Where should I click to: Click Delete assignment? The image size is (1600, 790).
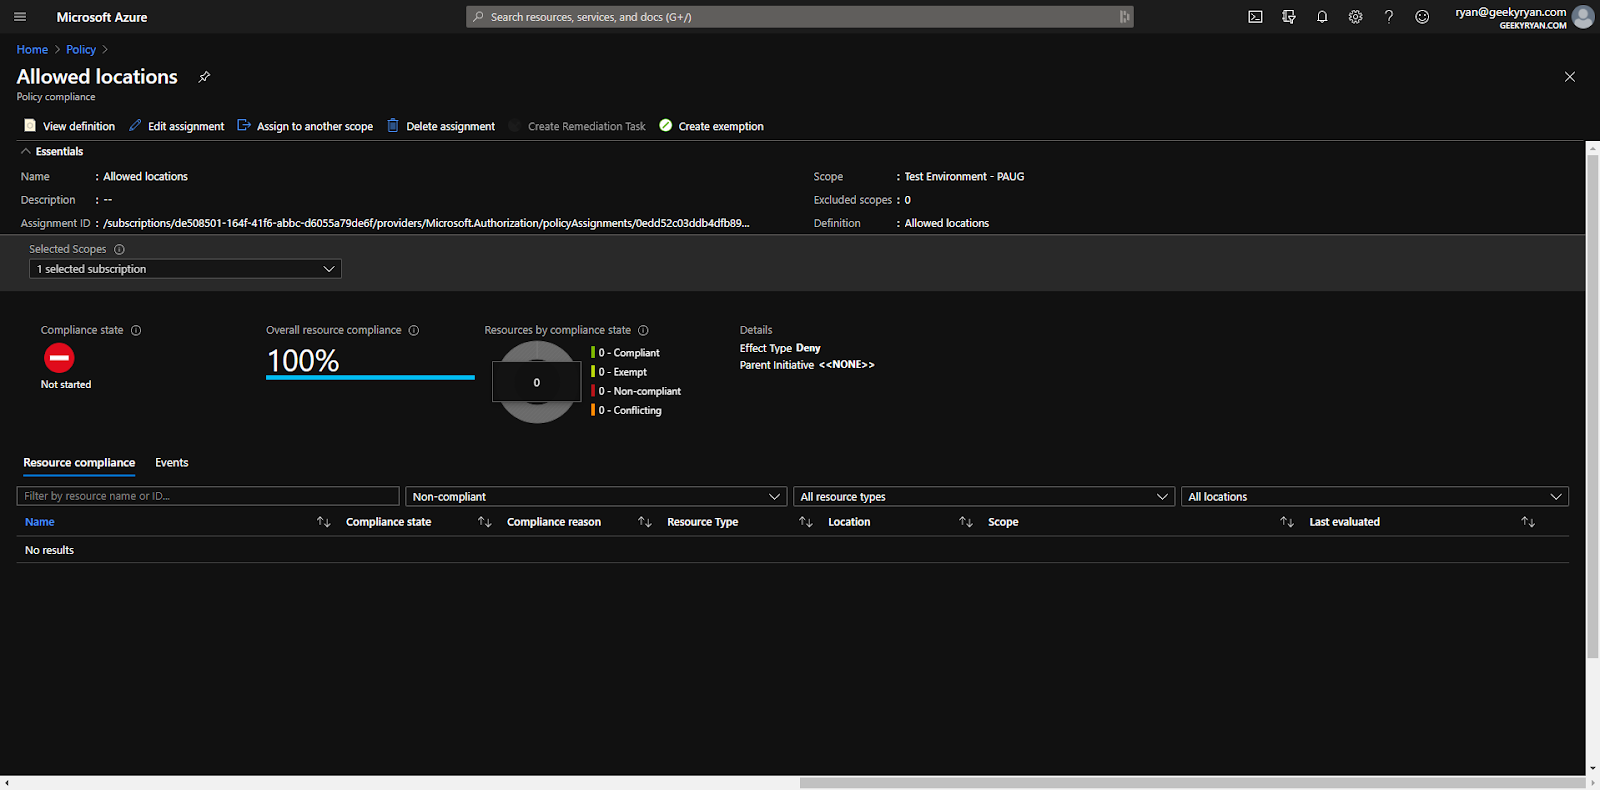pyautogui.click(x=441, y=126)
